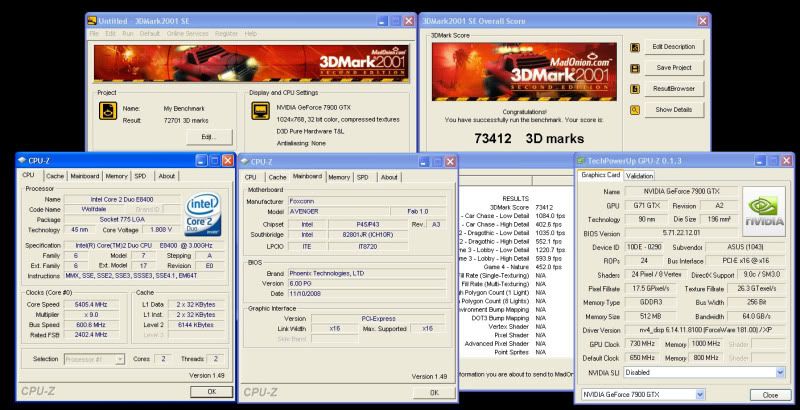Switch to SPD tab in left CPU-Z window
Viewport: 800px width, 410px height.
tap(141, 176)
